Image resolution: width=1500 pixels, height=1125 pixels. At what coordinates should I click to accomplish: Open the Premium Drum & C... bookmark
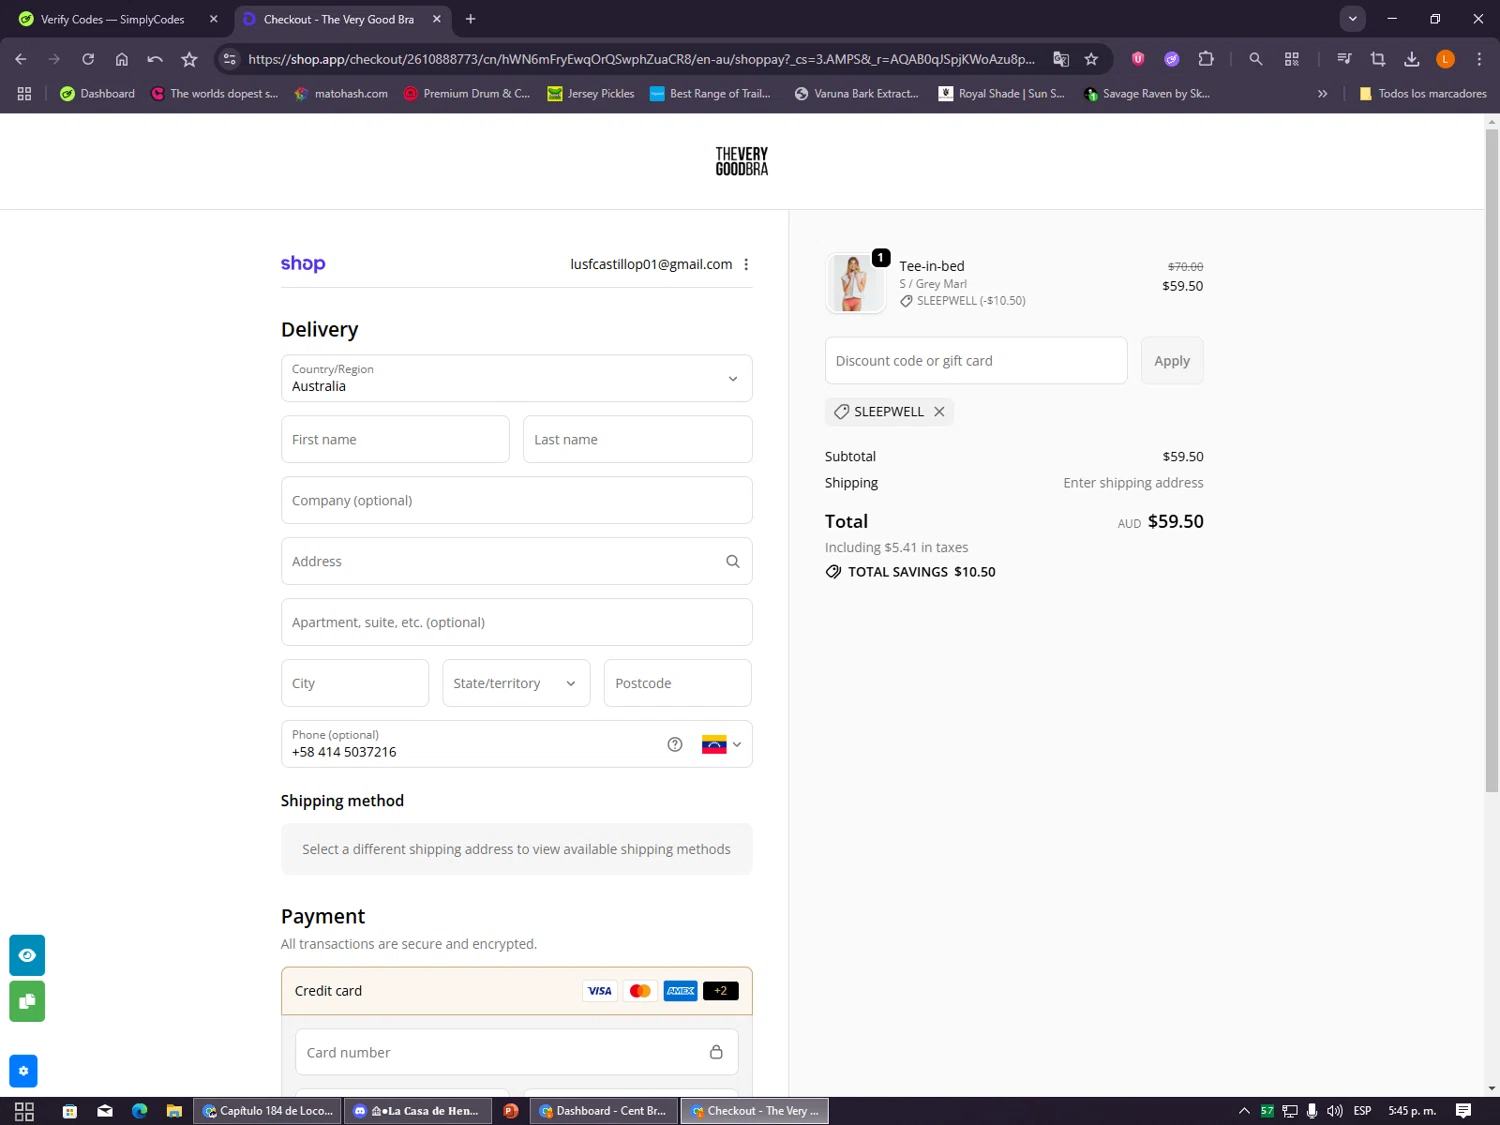pyautogui.click(x=466, y=93)
